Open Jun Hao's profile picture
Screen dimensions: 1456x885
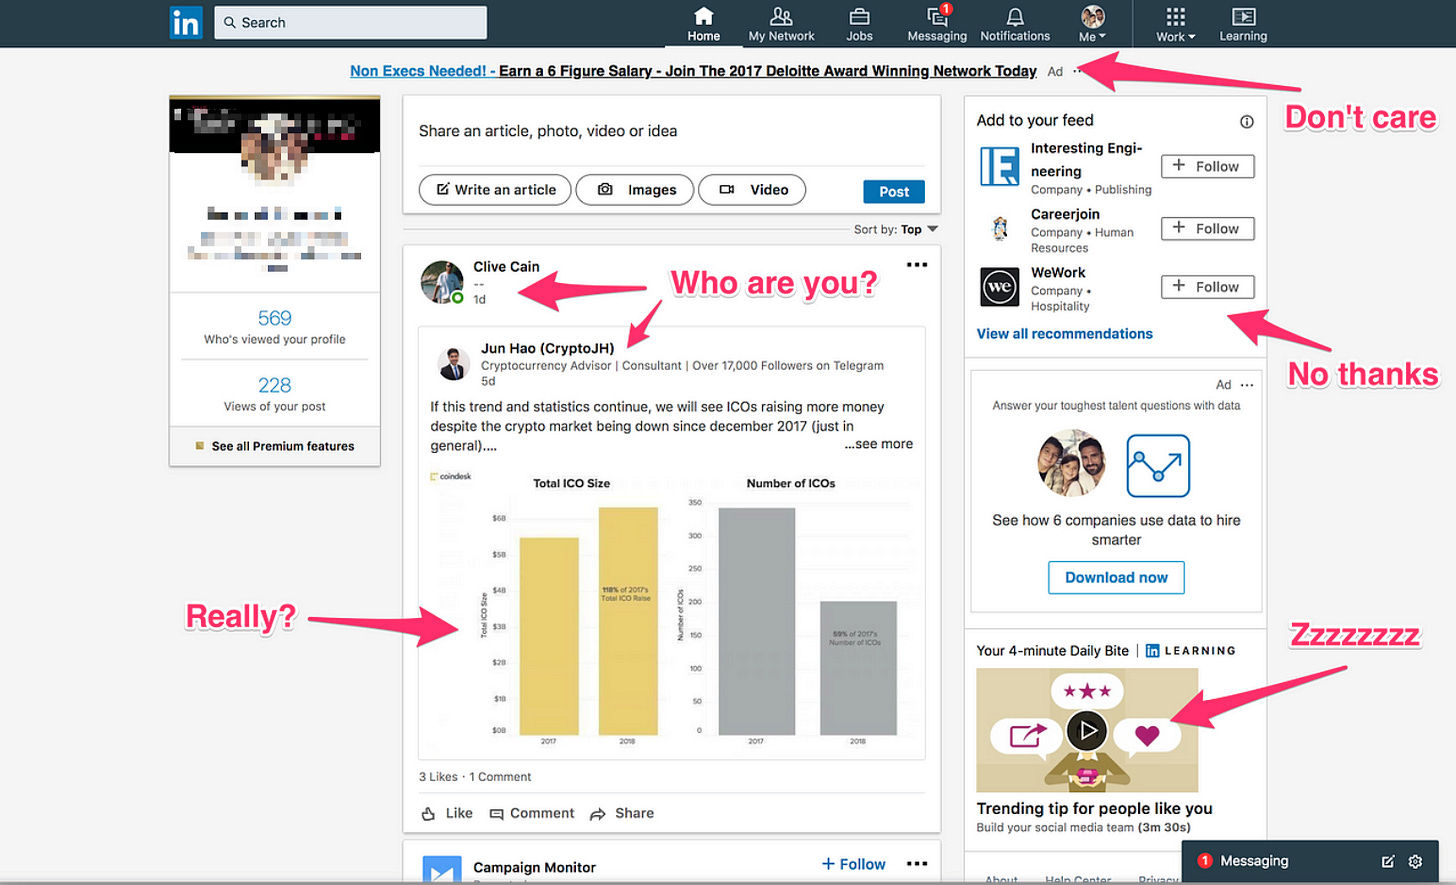tap(454, 364)
